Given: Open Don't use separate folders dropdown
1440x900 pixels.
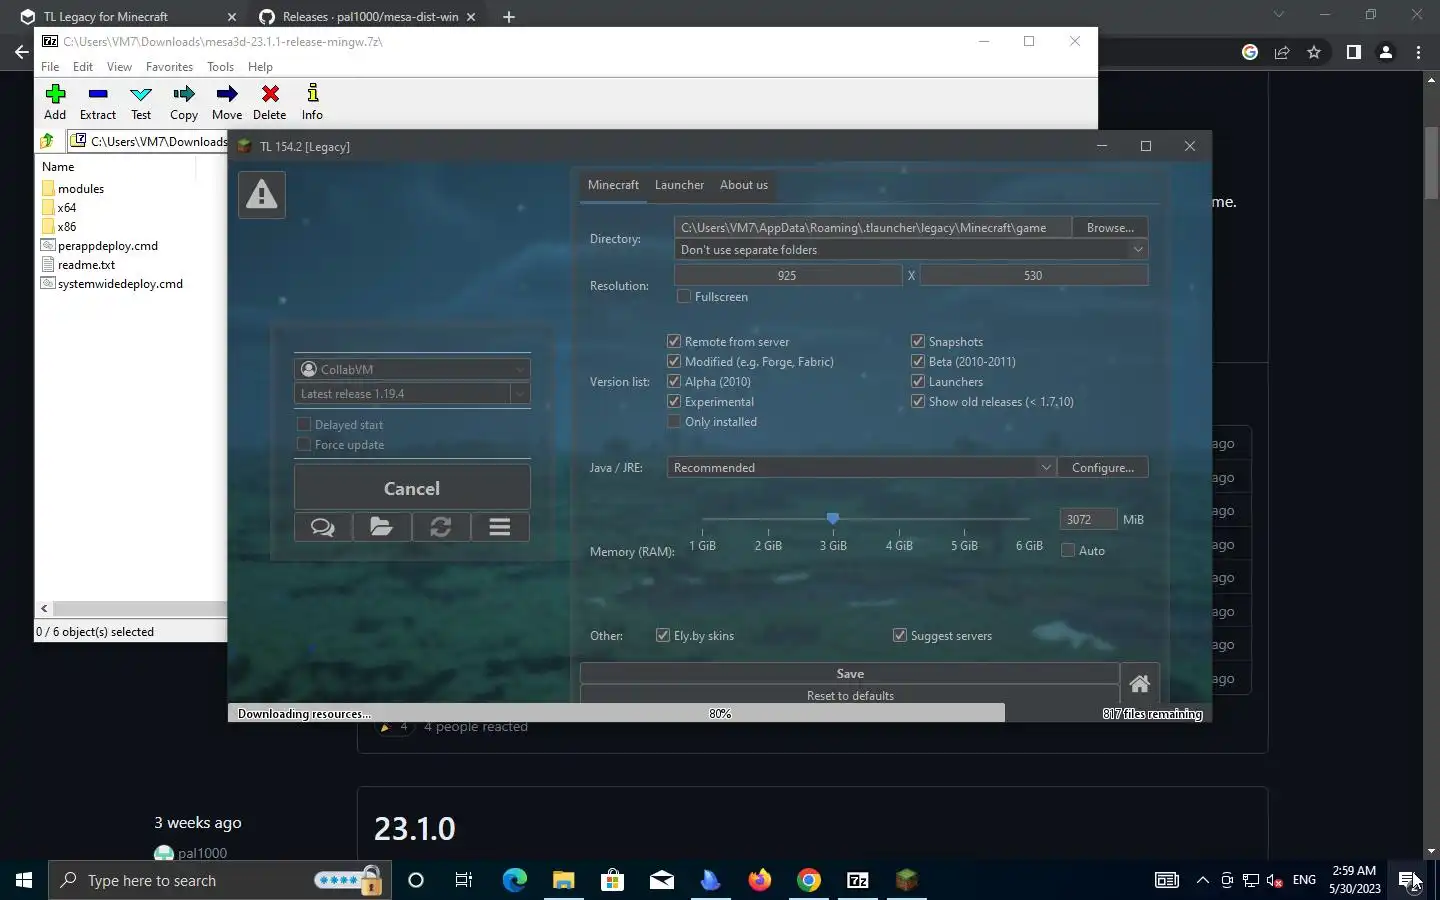Looking at the screenshot, I should coord(911,250).
